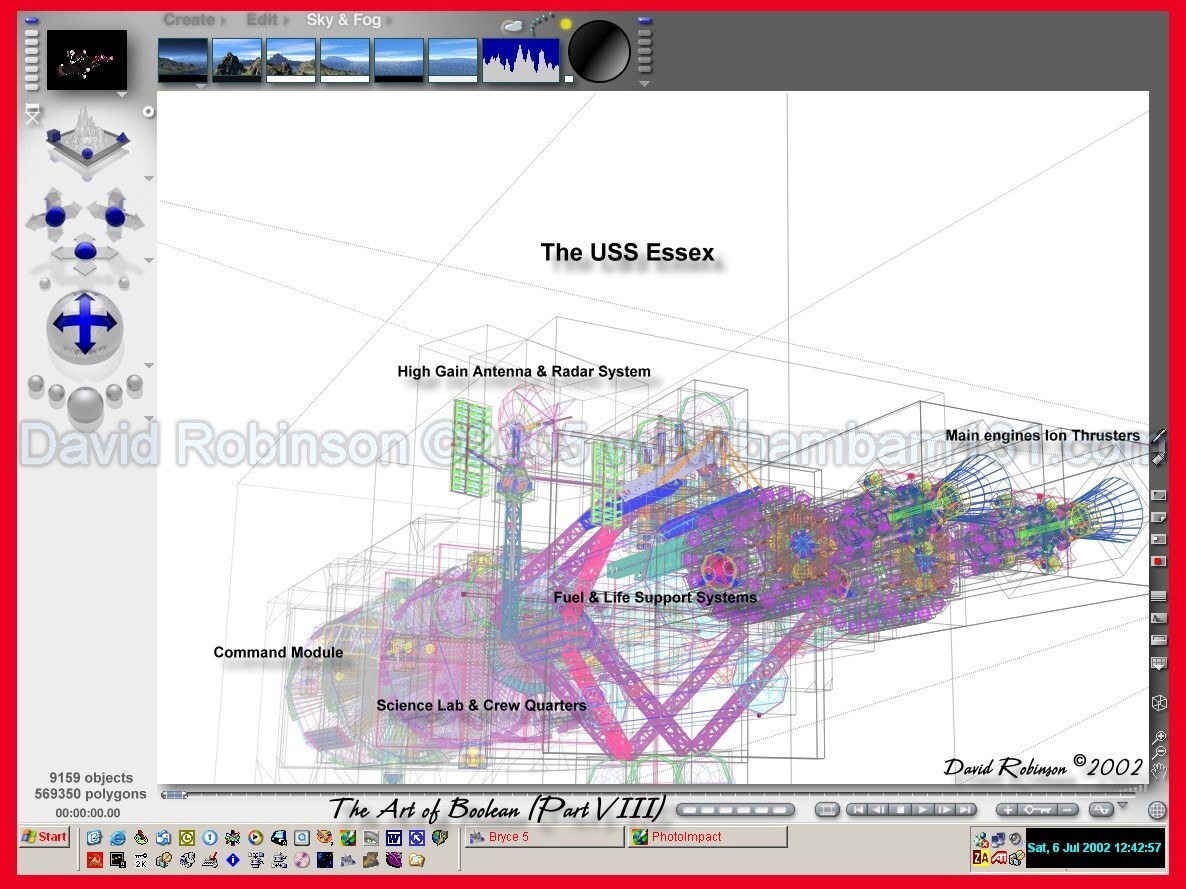
Task: Click the right XY camera cross control
Action: [115, 215]
